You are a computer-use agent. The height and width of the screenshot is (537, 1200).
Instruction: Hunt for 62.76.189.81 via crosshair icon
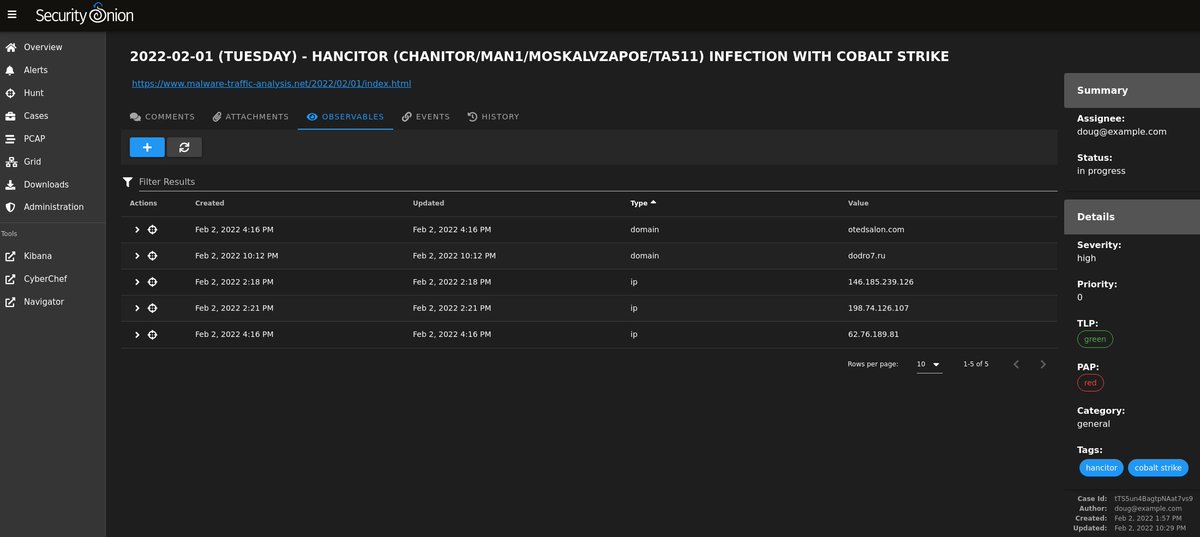pyautogui.click(x=152, y=334)
